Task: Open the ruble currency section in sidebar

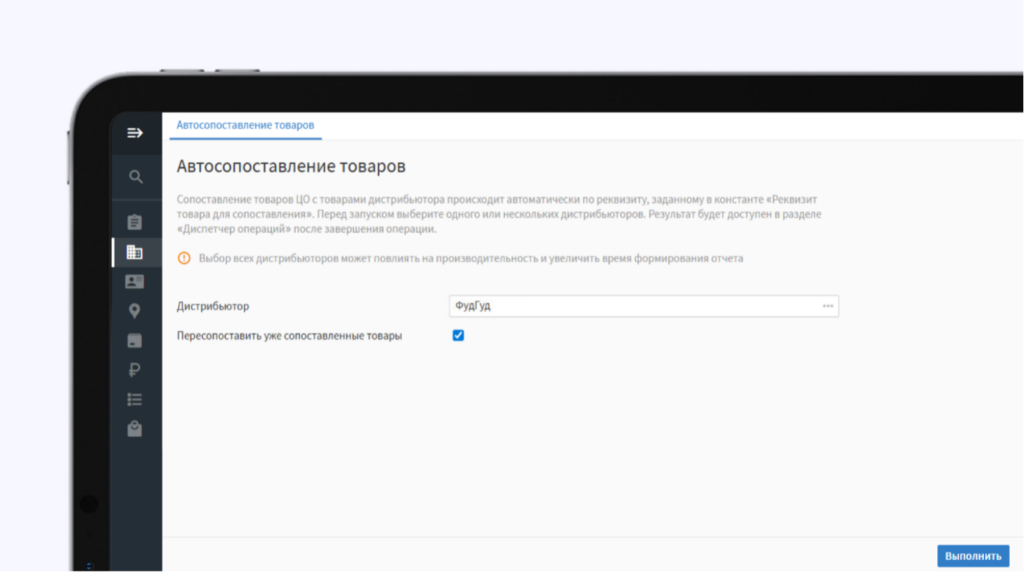Action: [135, 370]
